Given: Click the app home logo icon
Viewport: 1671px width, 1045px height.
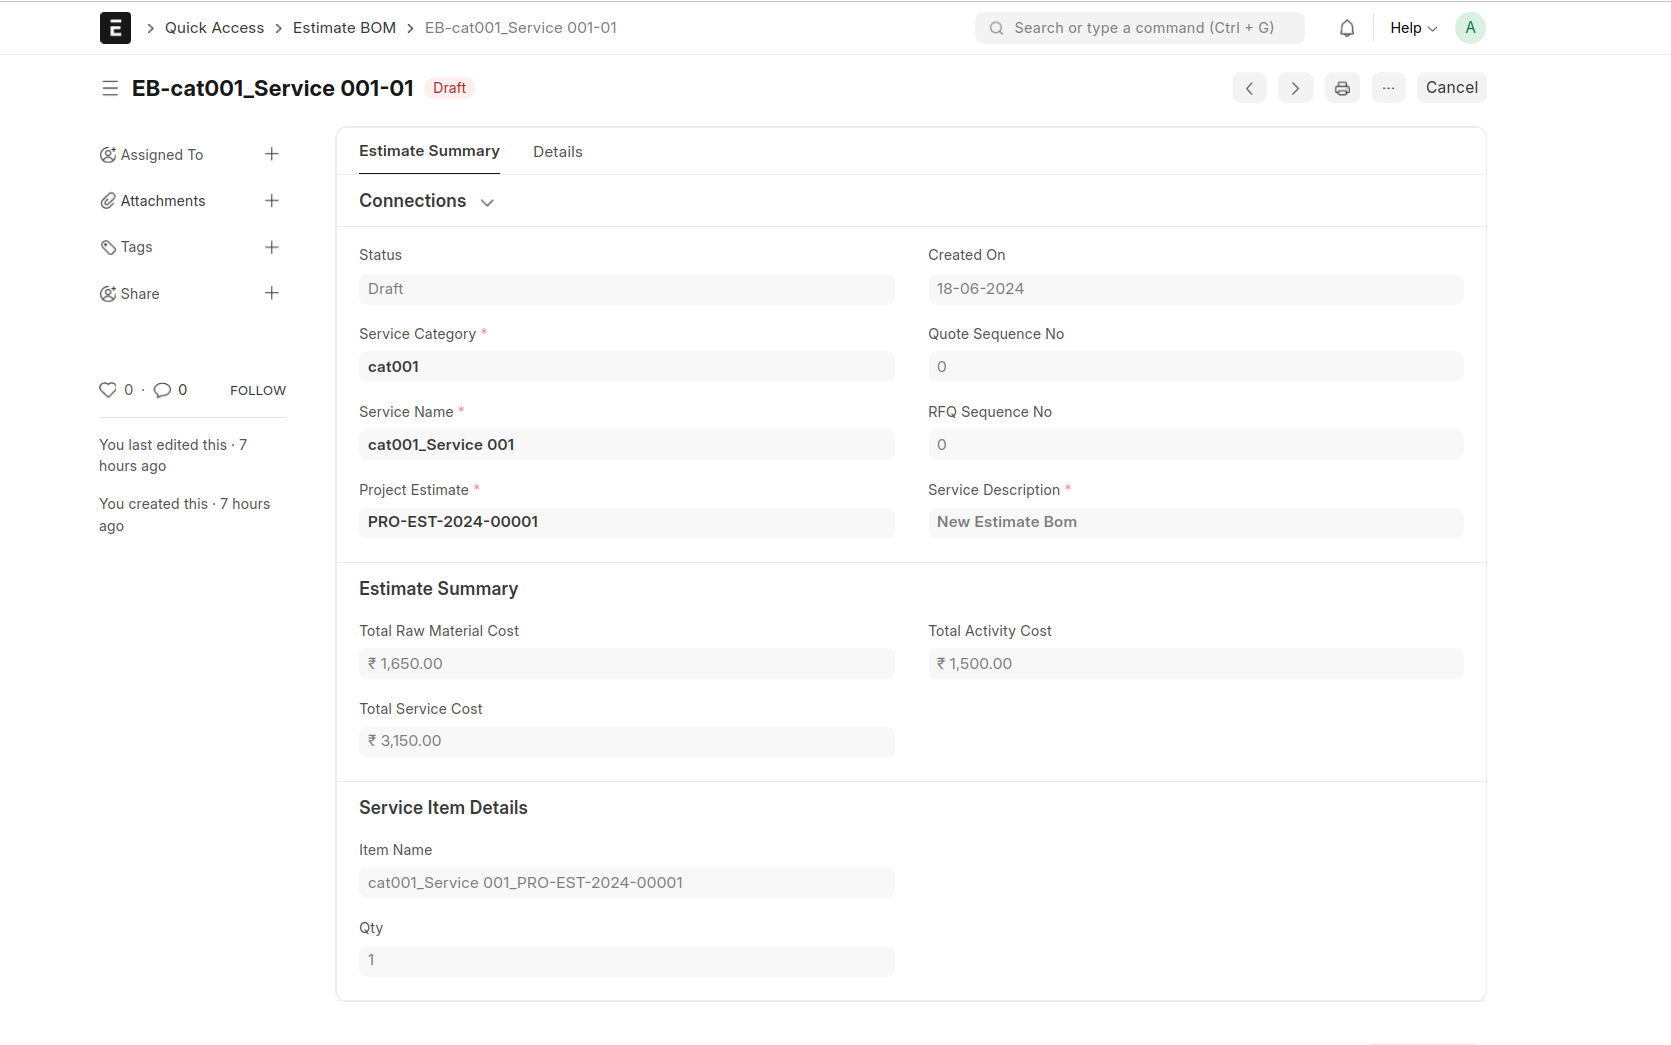Looking at the screenshot, I should [115, 28].
